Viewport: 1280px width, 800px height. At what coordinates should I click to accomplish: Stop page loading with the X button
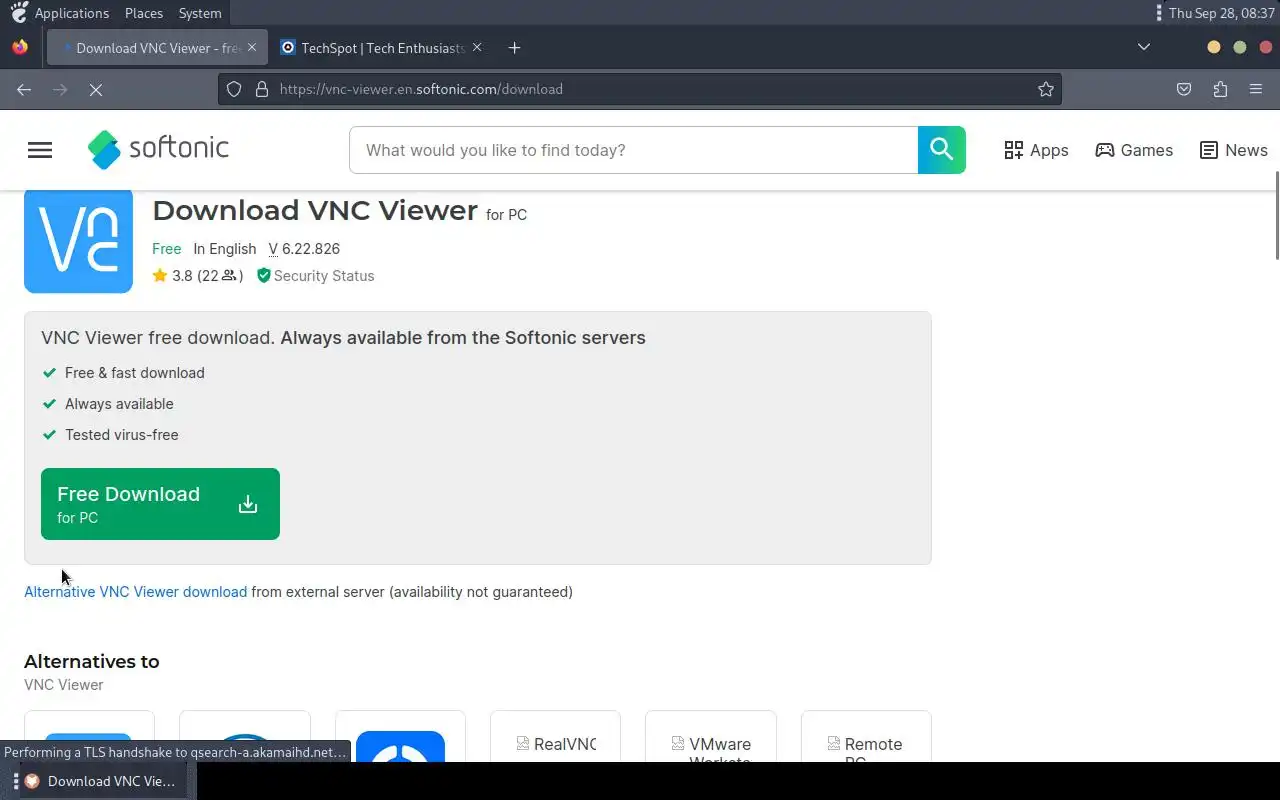(x=96, y=89)
